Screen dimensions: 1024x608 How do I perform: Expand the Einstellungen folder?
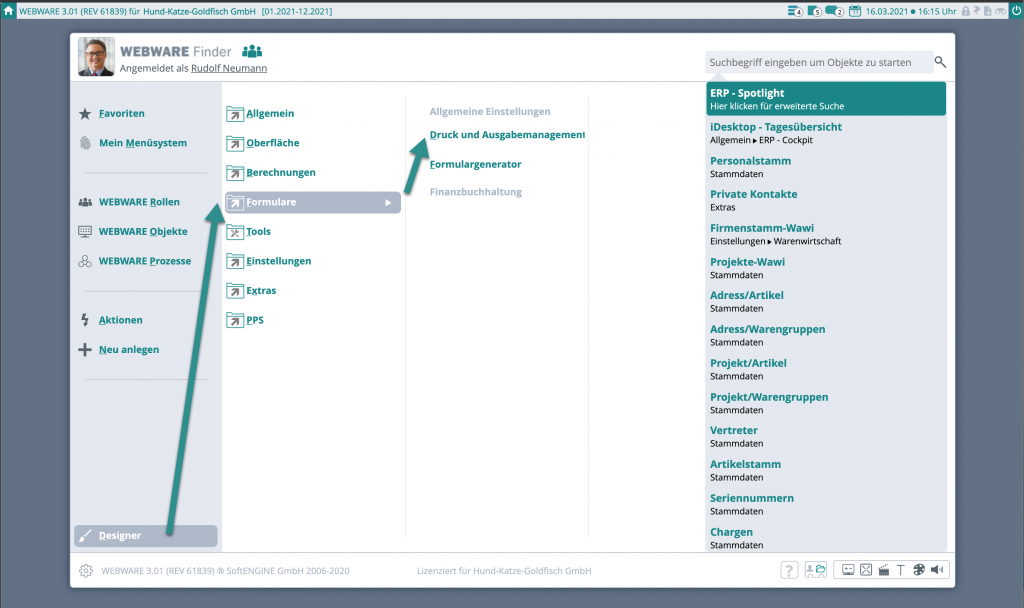pos(278,261)
